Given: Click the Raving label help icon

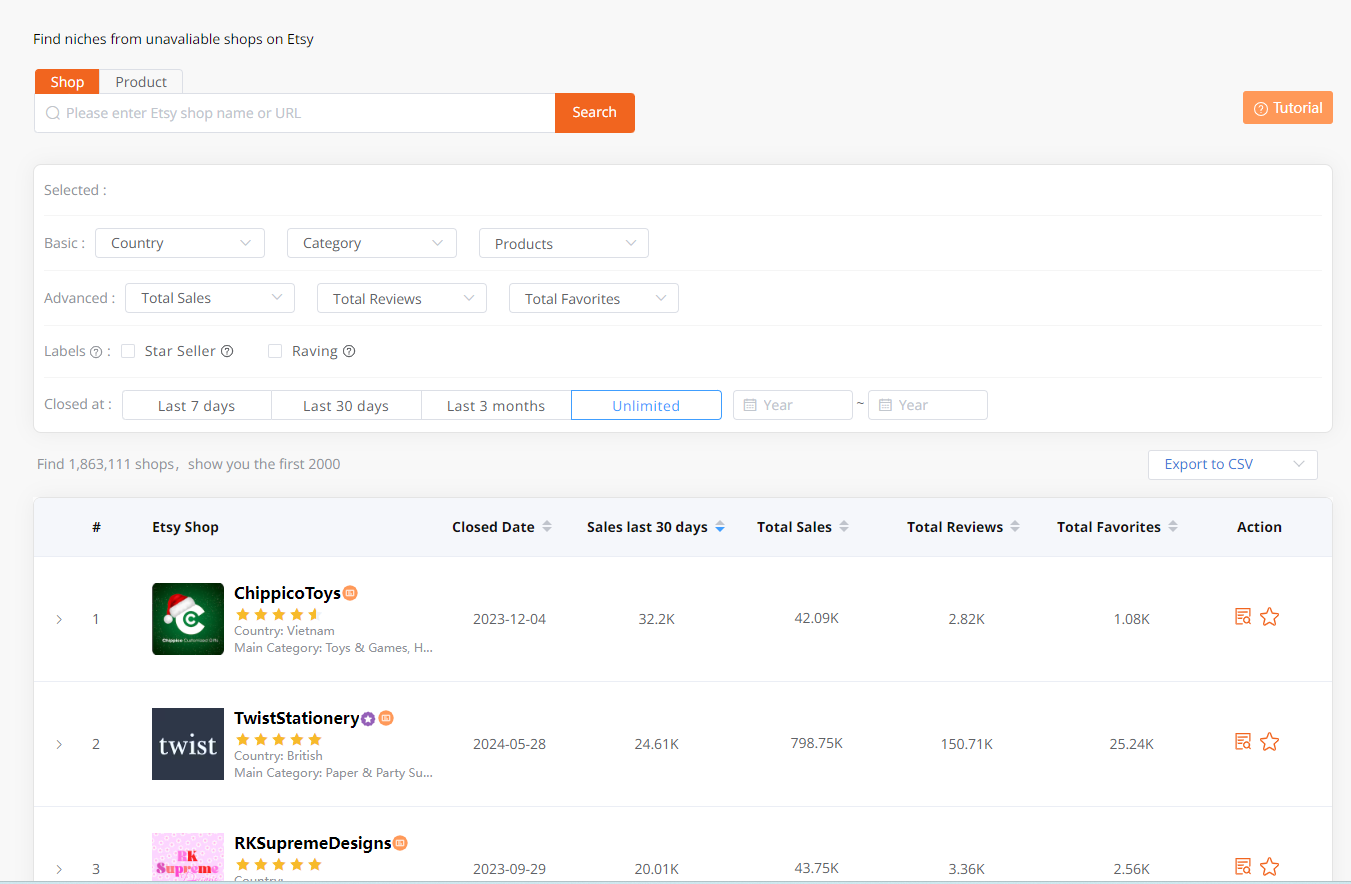Looking at the screenshot, I should (x=349, y=351).
